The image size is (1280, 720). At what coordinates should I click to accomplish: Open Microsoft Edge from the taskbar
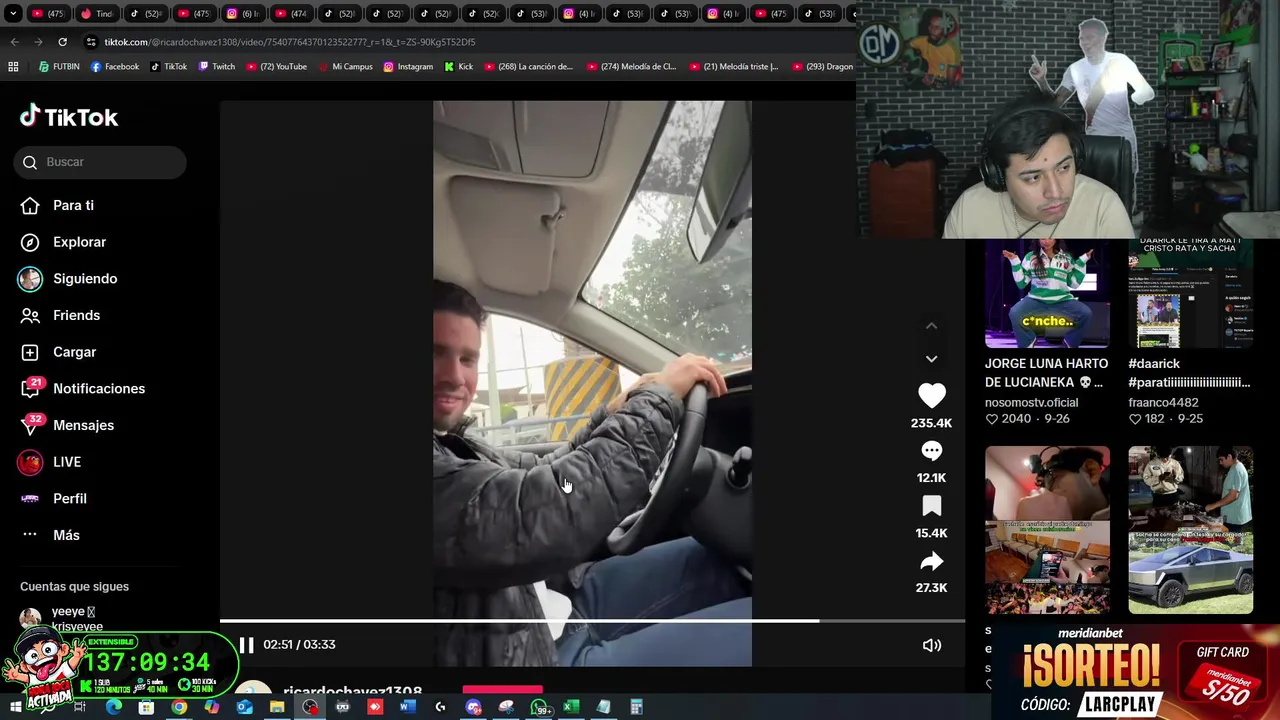click(113, 707)
